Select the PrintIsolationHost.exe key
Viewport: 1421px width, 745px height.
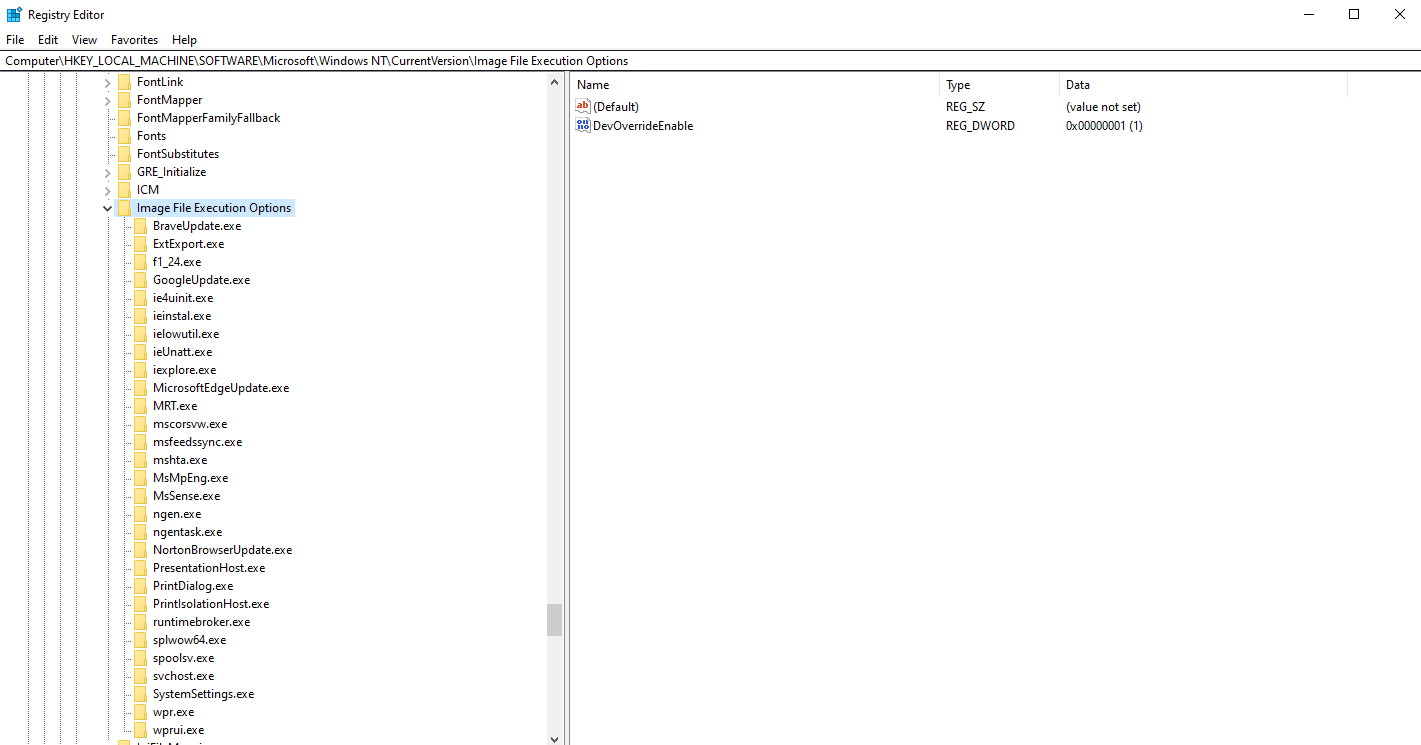[211, 604]
